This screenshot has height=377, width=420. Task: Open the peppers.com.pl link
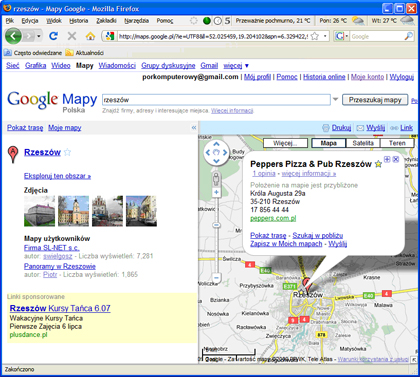[x=273, y=218]
